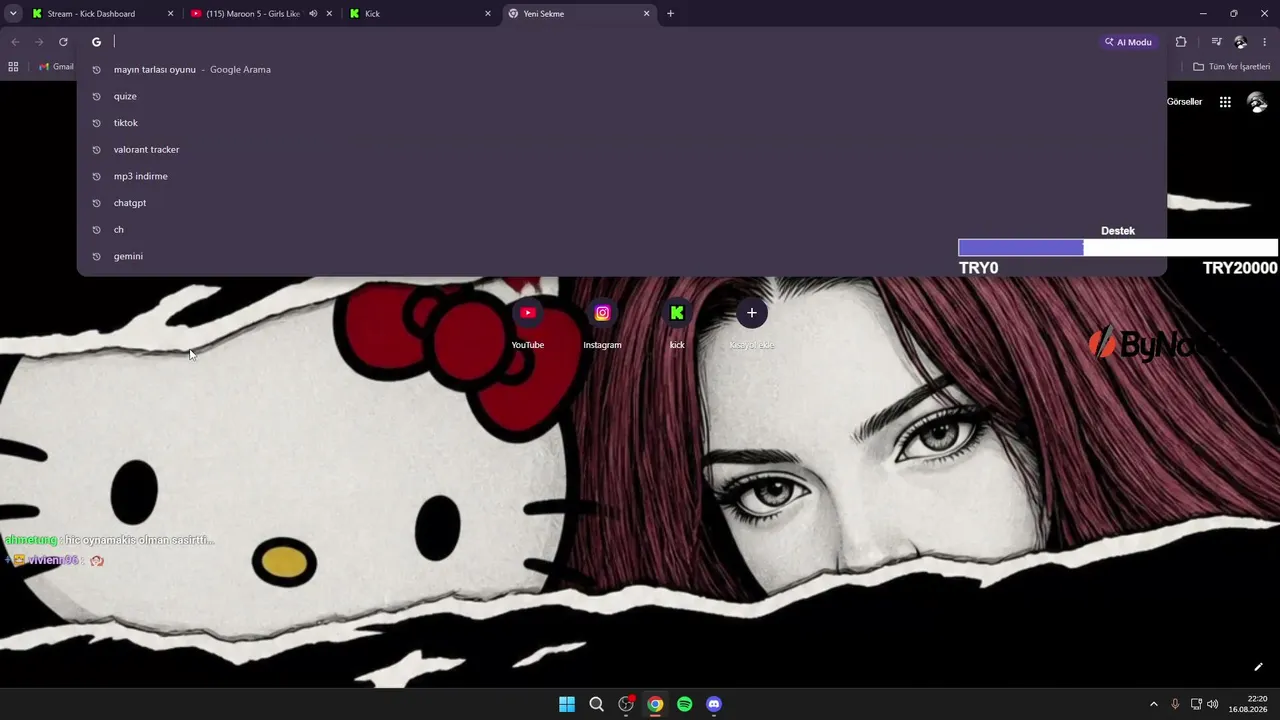Open a new tab with plus button
The image size is (1280, 720).
(670, 14)
